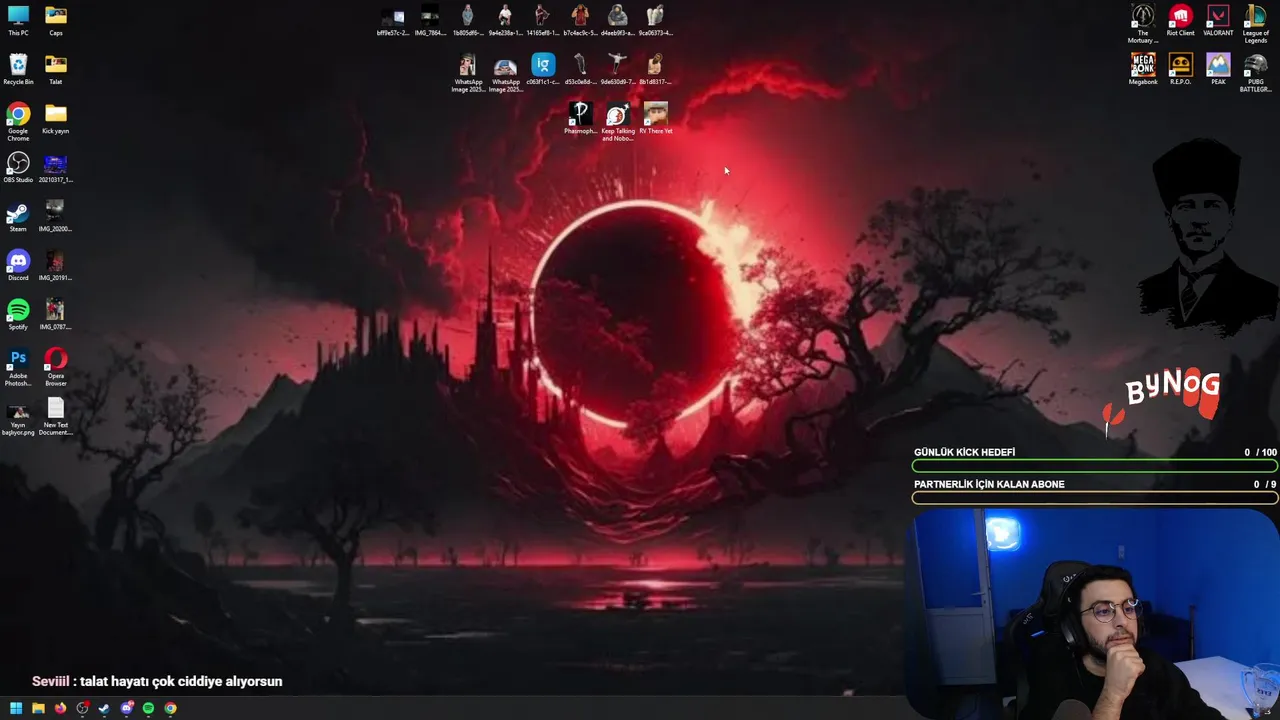1280x720 pixels.
Task: Switch to Discord in the taskbar
Action: pyautogui.click(x=127, y=708)
